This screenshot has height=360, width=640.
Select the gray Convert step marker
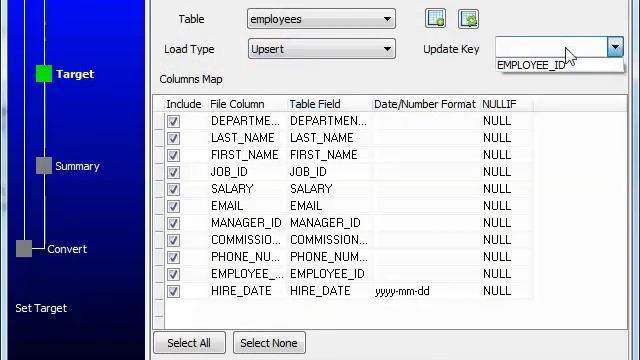coord(24,249)
